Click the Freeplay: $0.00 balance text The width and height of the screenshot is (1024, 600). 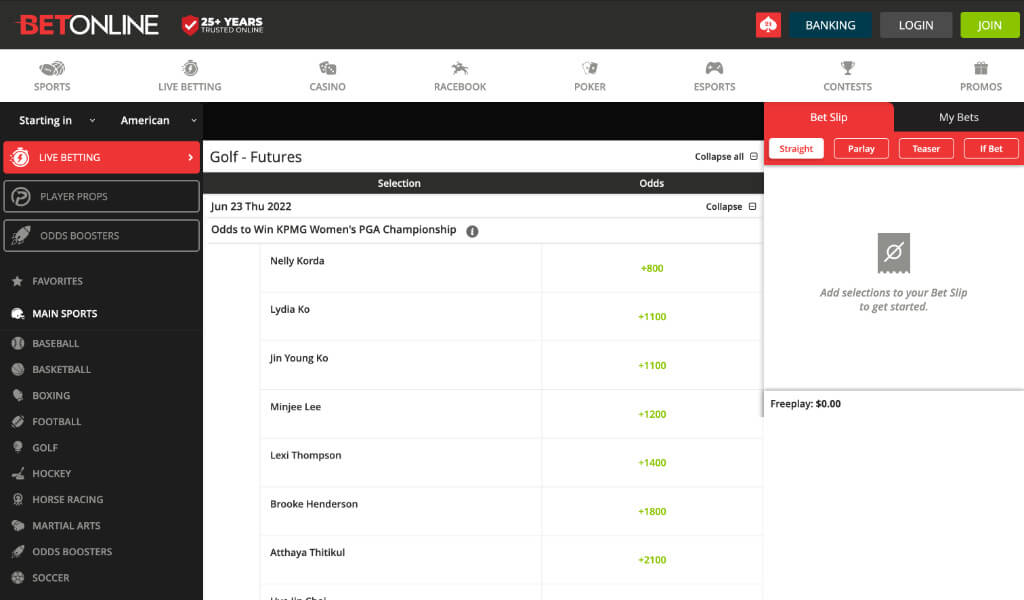(805, 403)
